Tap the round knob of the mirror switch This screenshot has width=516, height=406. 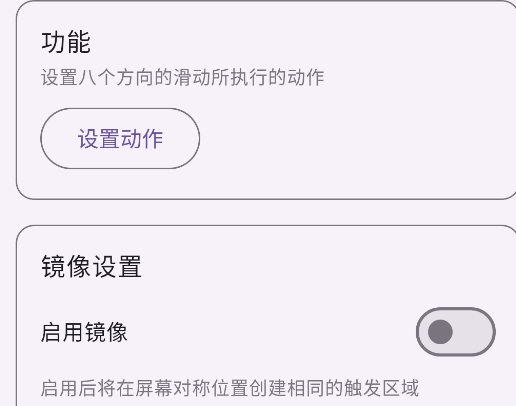coord(440,332)
